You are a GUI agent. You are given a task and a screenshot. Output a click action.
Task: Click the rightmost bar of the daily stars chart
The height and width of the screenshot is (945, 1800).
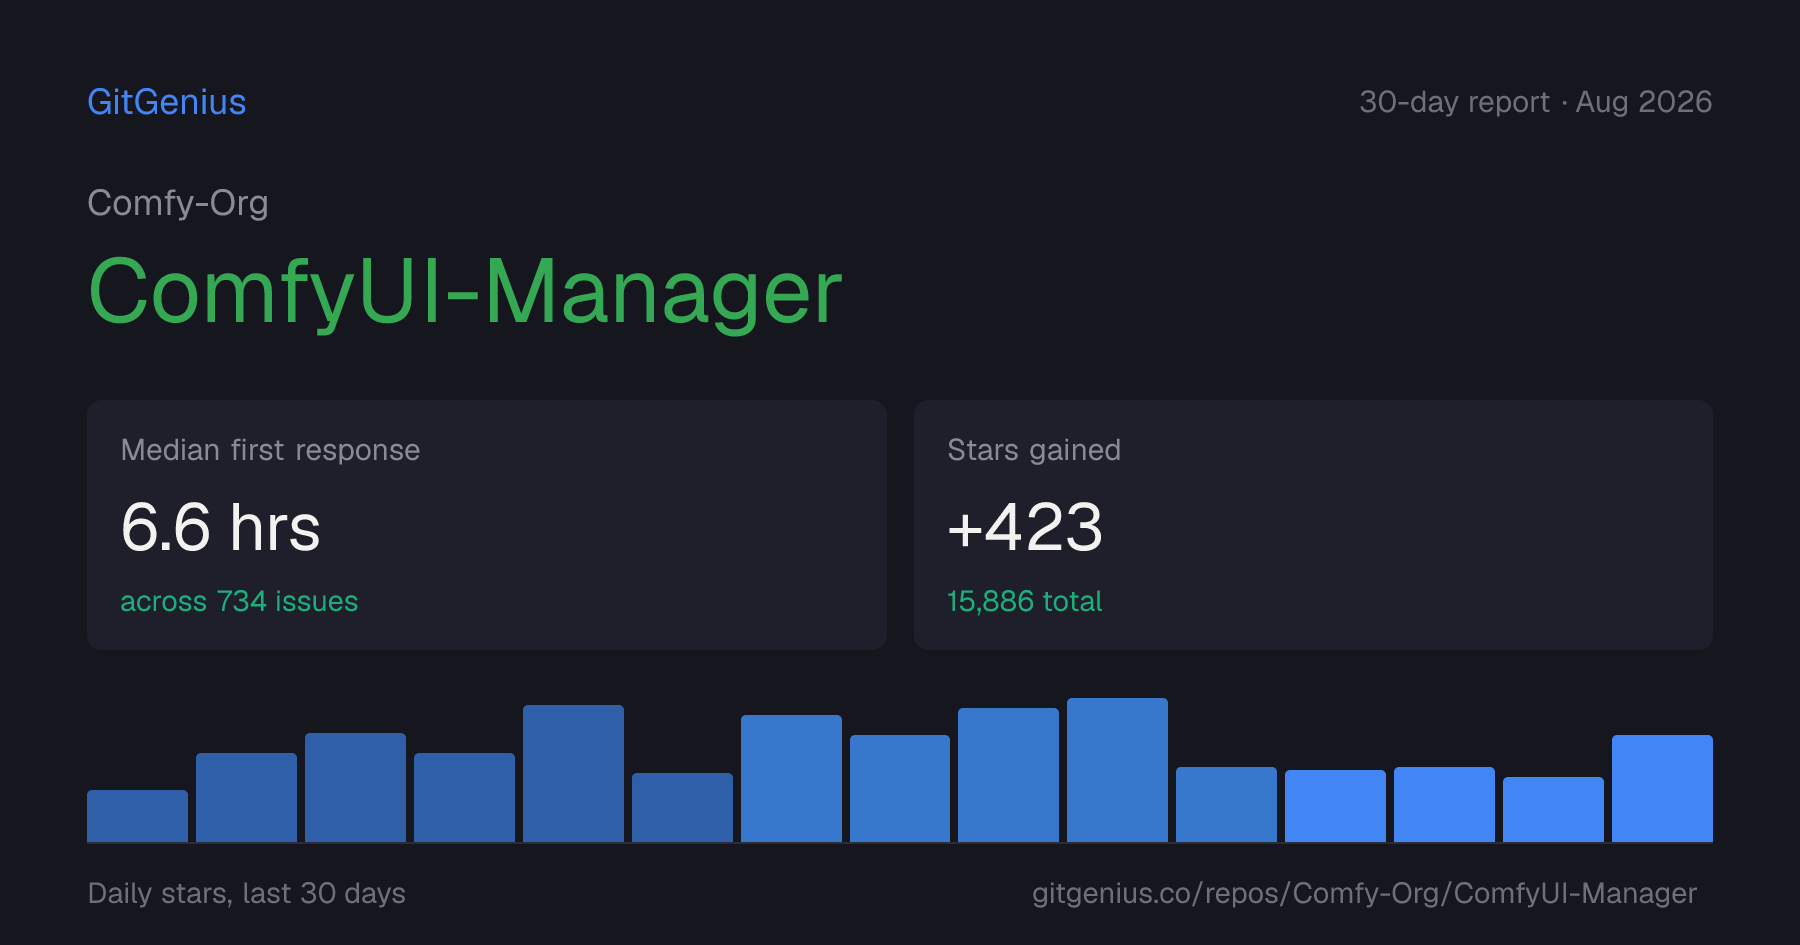pyautogui.click(x=1662, y=788)
